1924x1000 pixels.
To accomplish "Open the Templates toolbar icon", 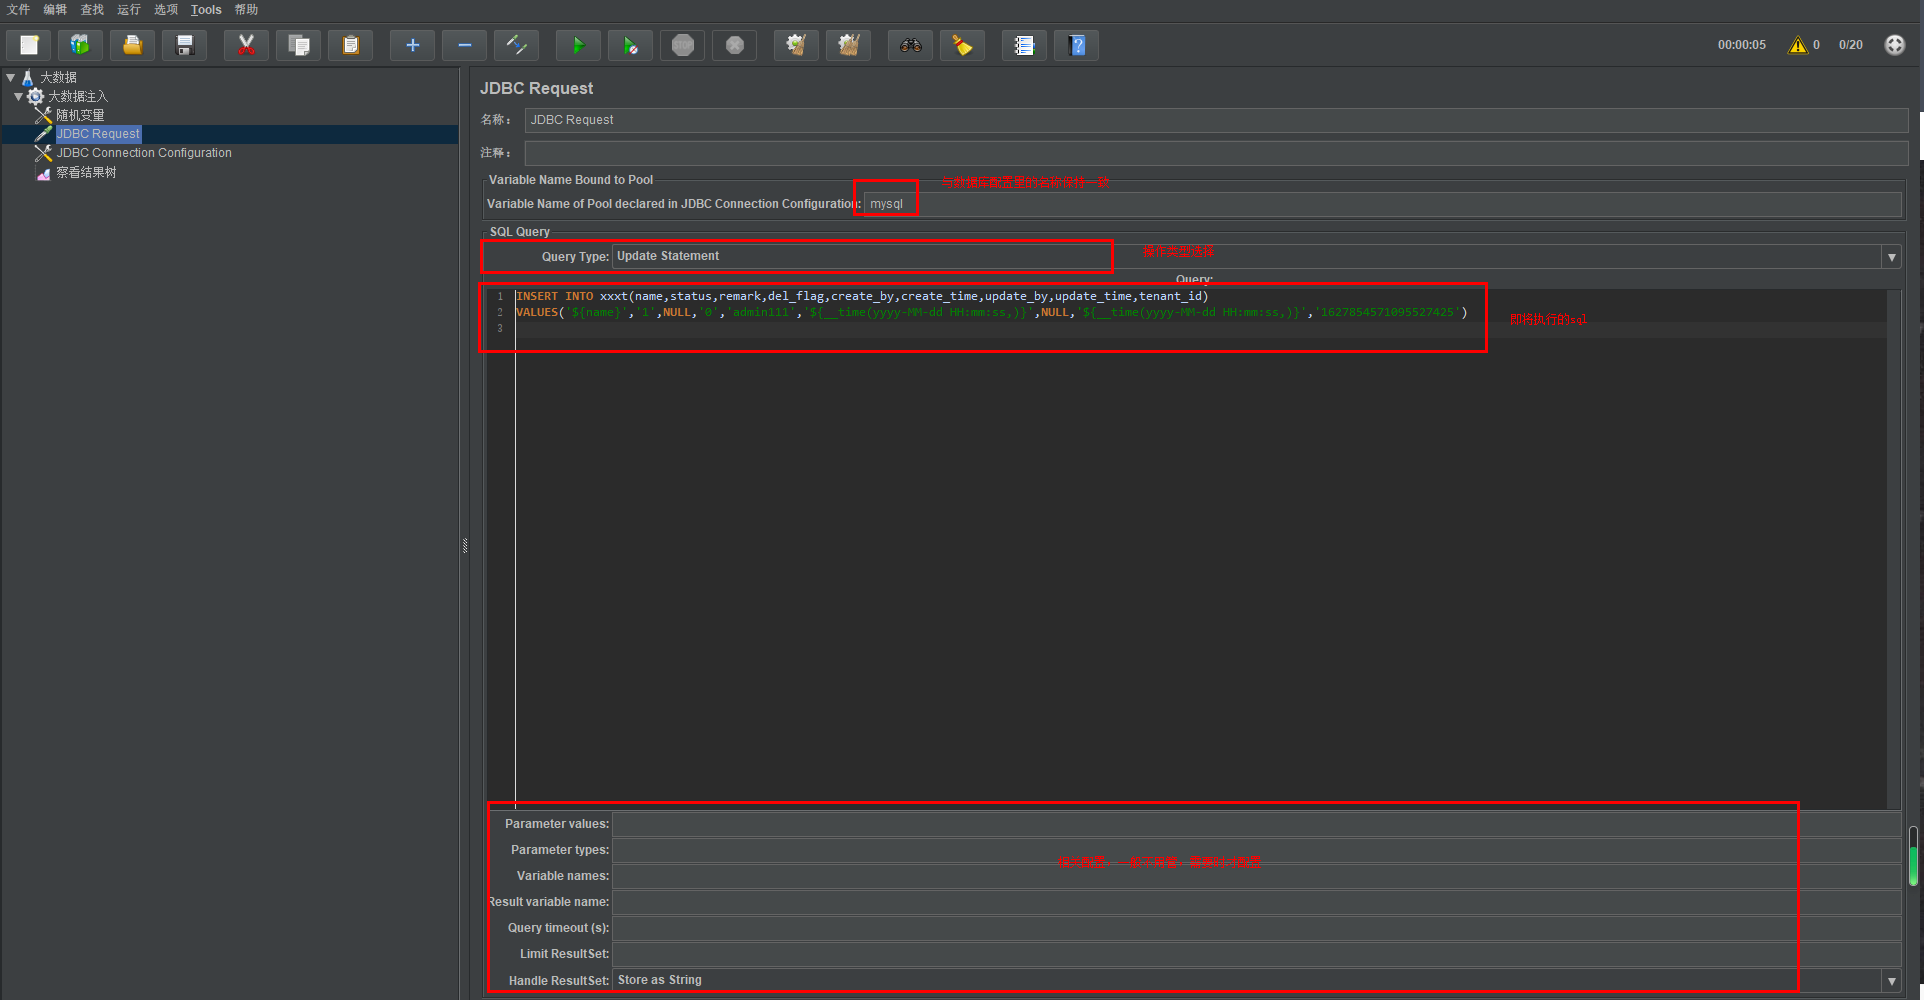I will (x=80, y=45).
